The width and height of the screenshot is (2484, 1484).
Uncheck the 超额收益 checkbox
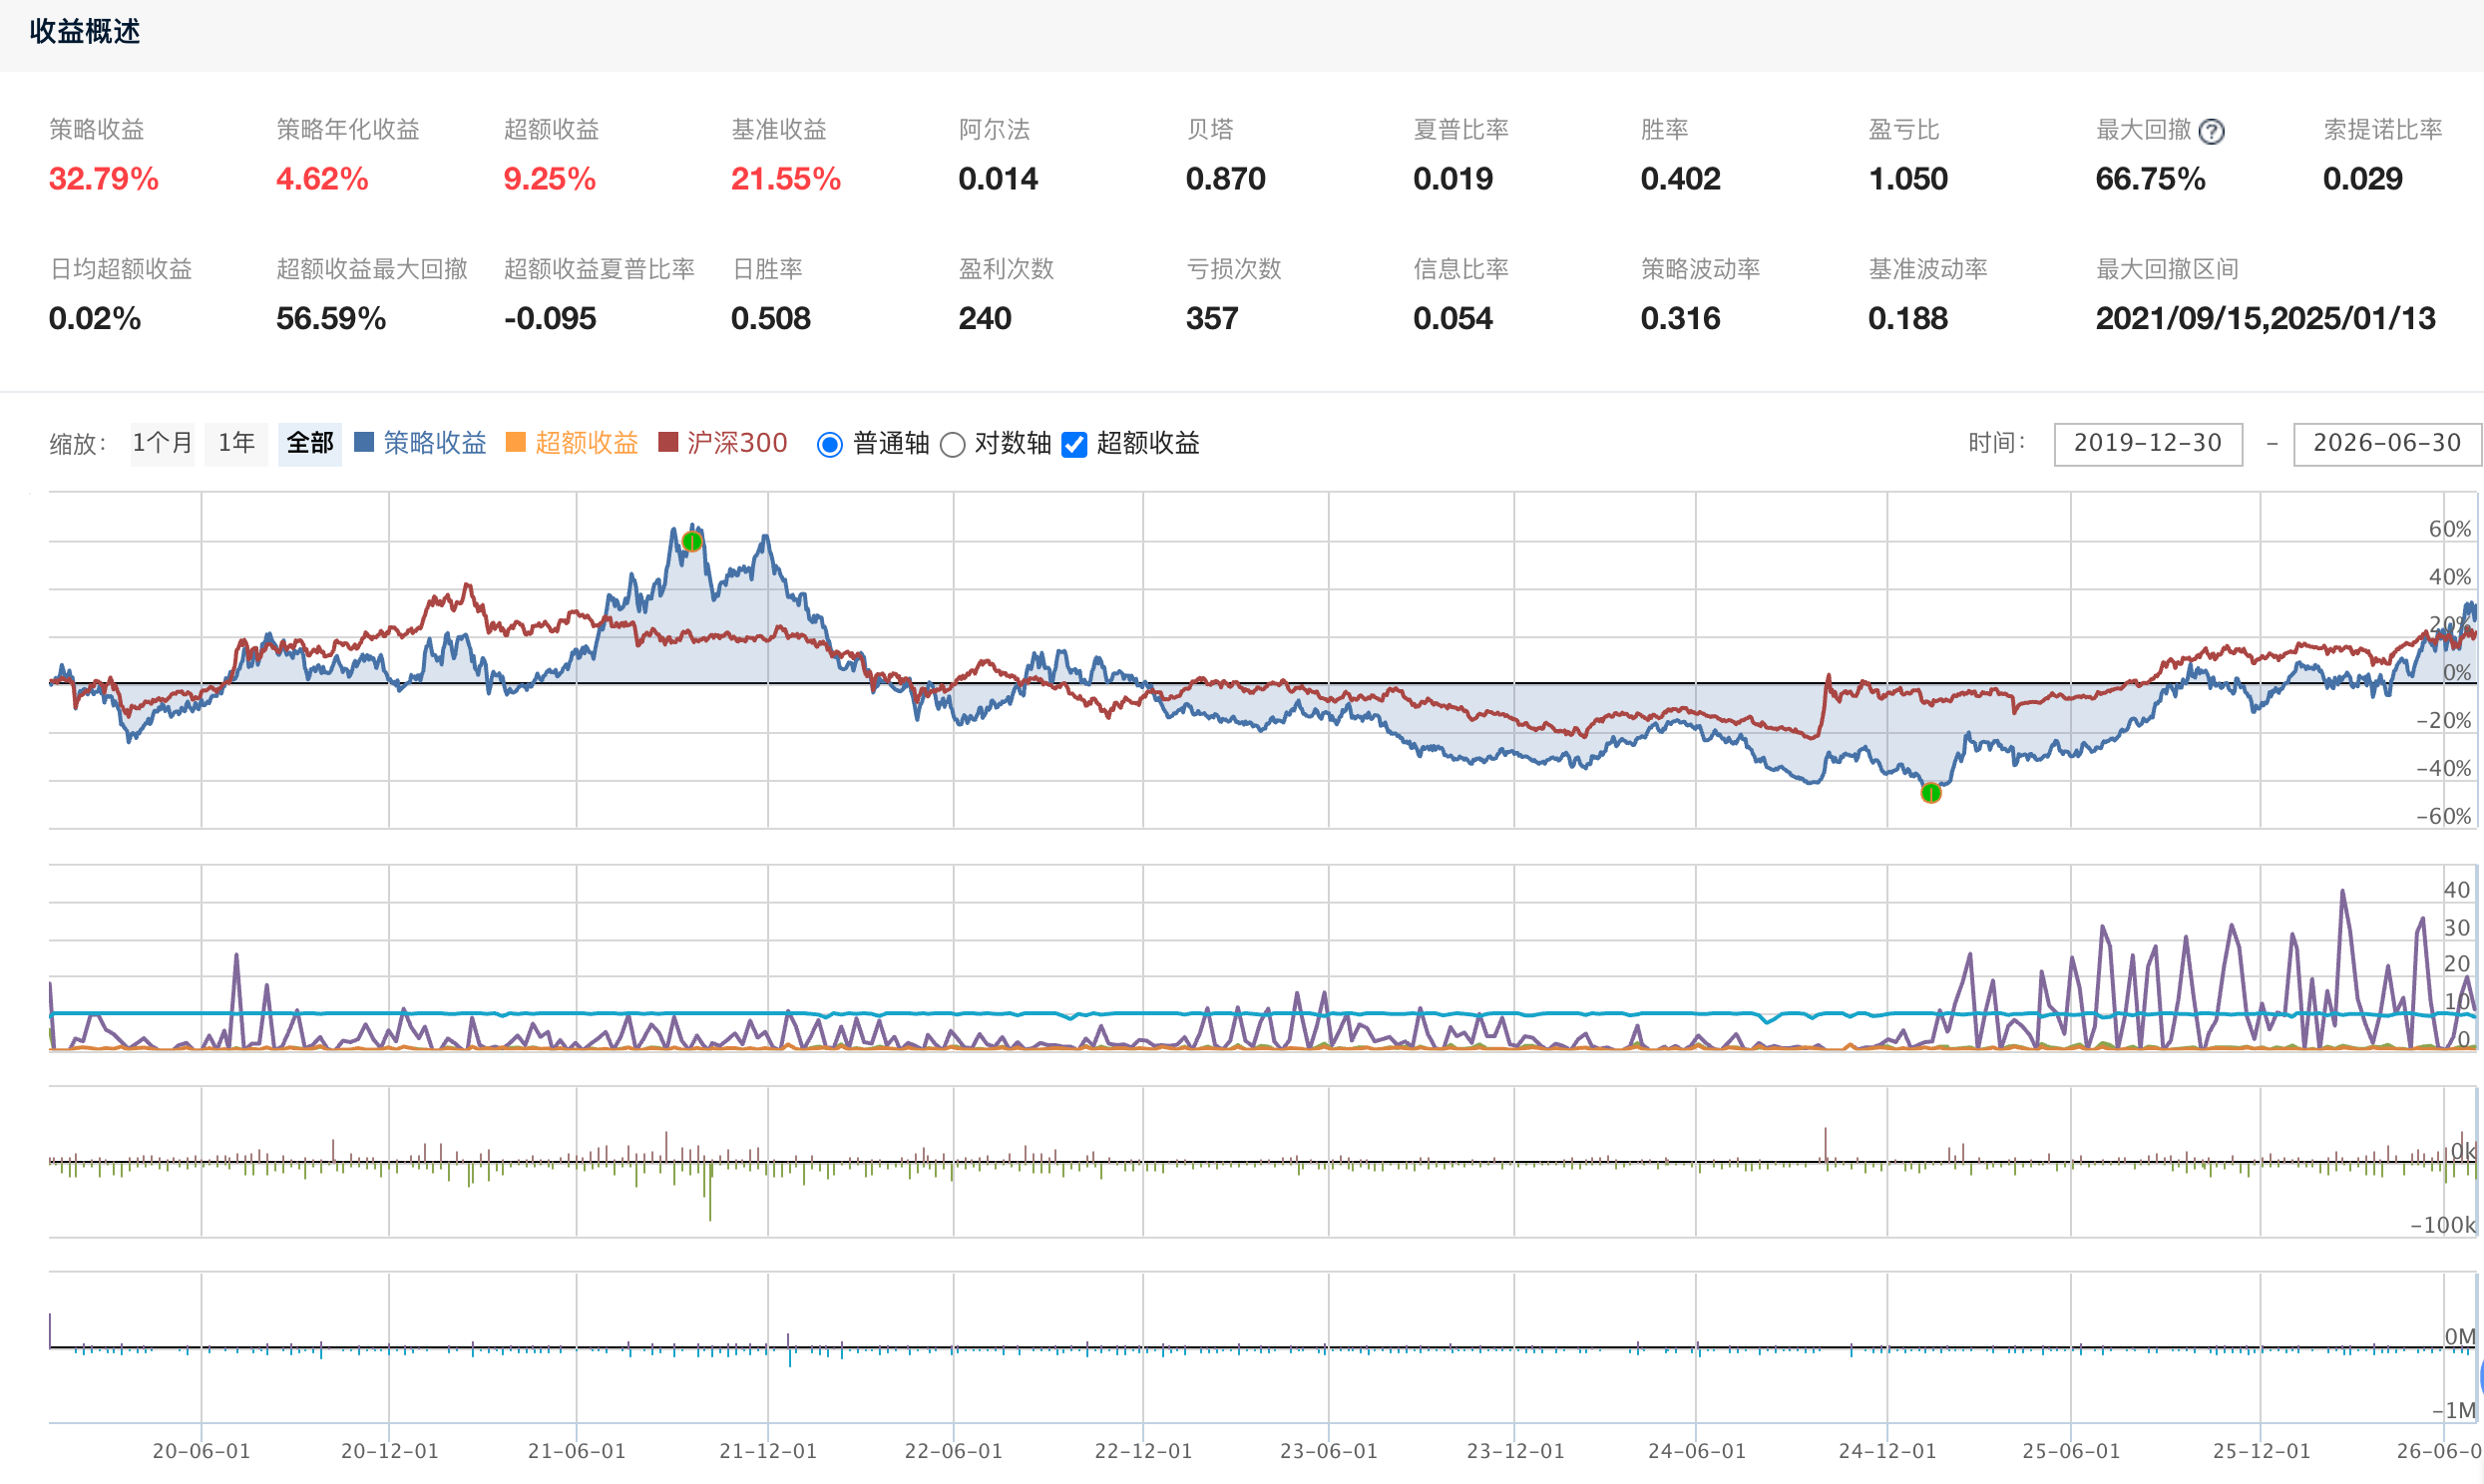pos(1074,444)
